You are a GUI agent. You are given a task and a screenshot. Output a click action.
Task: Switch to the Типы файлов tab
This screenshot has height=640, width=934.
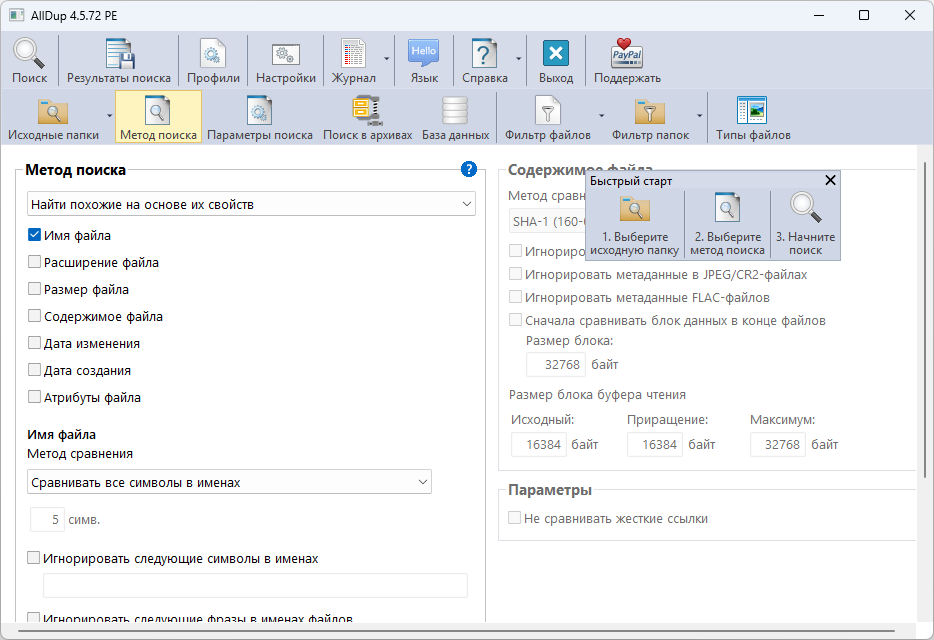pyautogui.click(x=752, y=117)
